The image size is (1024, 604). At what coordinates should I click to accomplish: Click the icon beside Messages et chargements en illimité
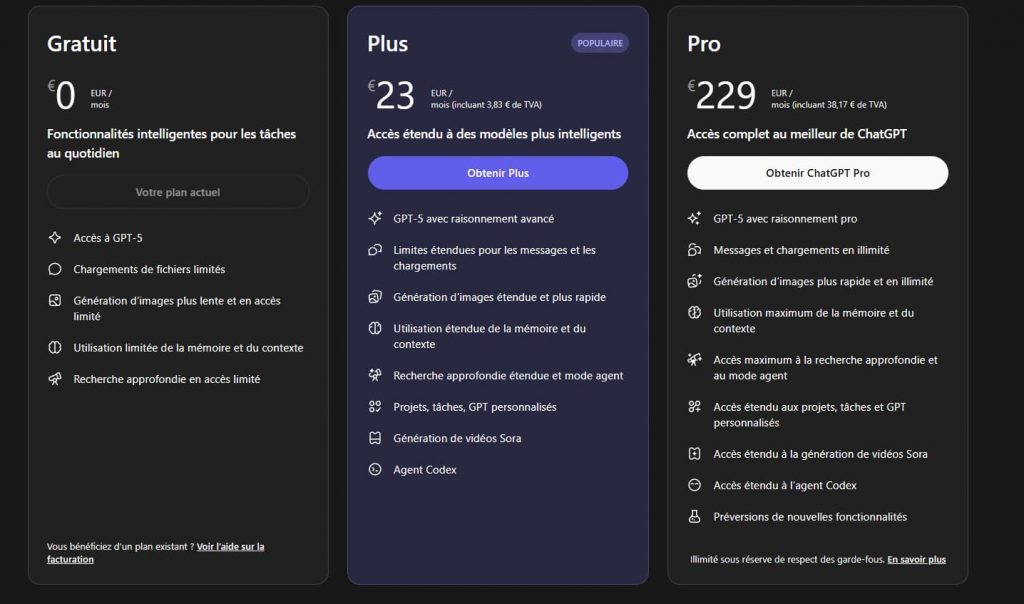(x=695, y=250)
